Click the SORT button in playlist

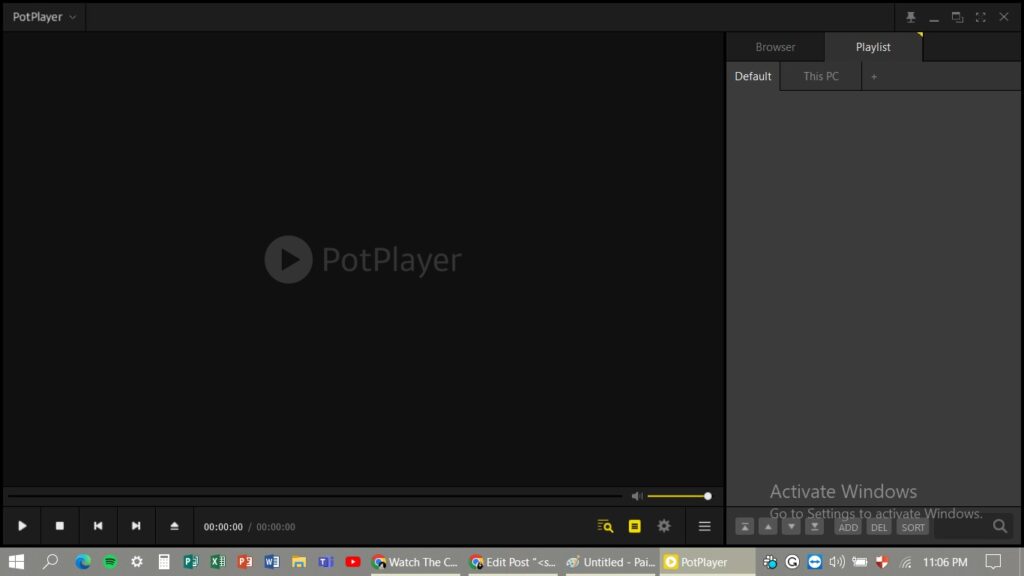coord(913,528)
